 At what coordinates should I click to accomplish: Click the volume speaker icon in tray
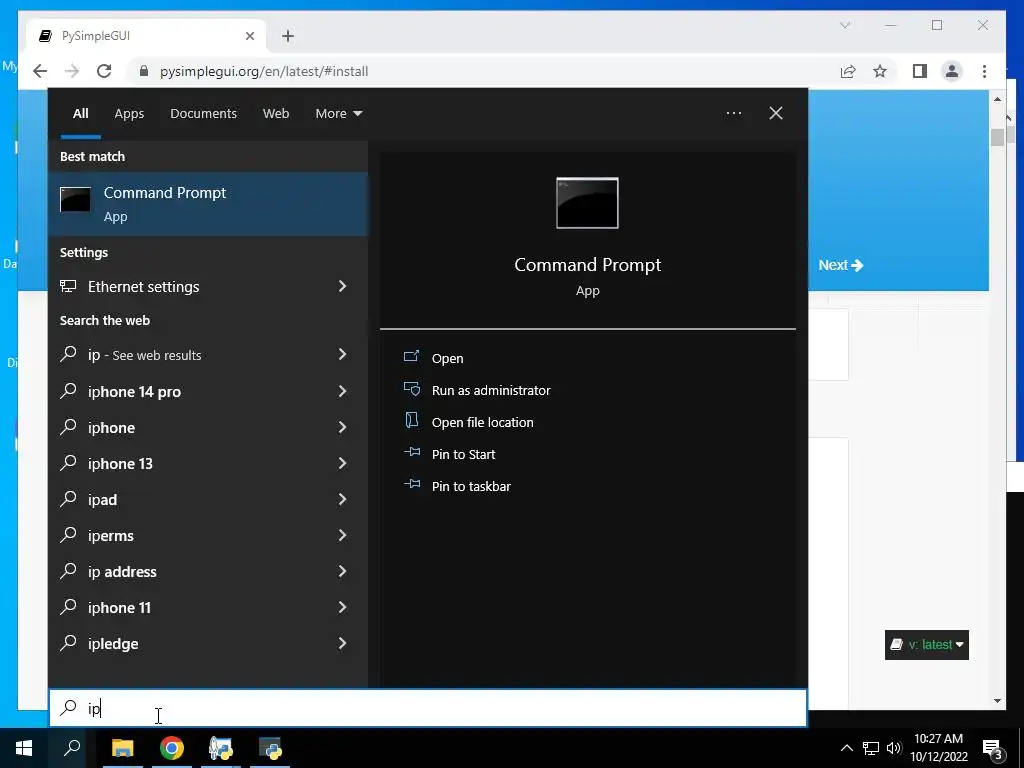[894, 748]
